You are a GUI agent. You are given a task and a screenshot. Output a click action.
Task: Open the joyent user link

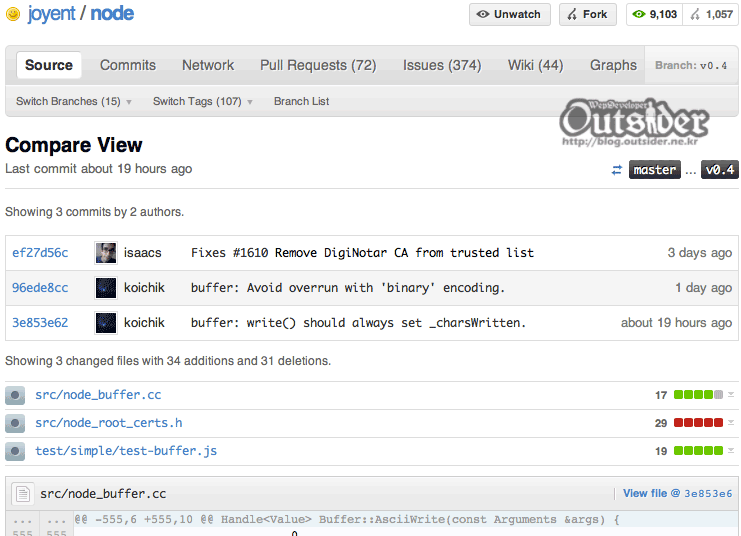point(51,14)
